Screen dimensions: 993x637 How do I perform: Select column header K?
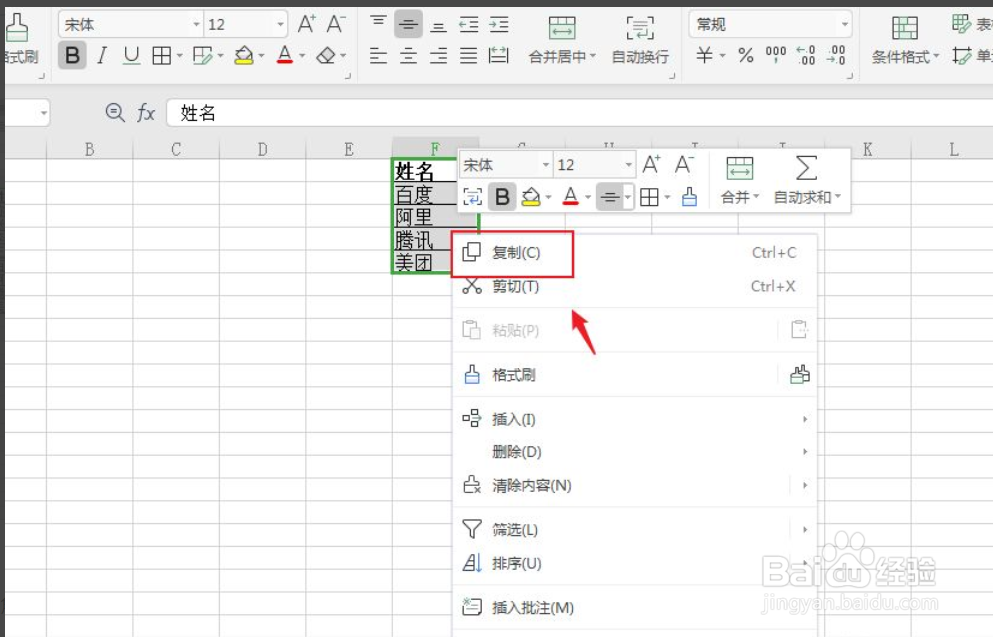pos(868,149)
